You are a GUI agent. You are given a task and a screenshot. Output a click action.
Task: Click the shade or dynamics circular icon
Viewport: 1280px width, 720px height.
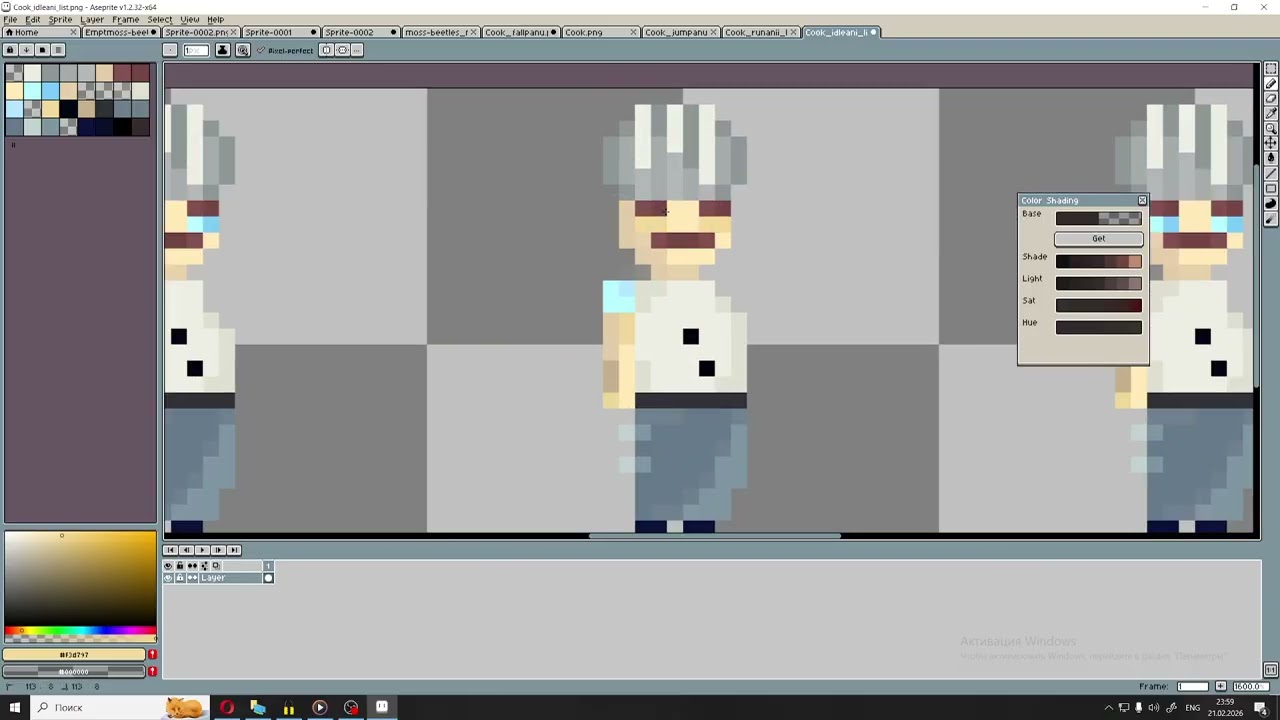242,50
